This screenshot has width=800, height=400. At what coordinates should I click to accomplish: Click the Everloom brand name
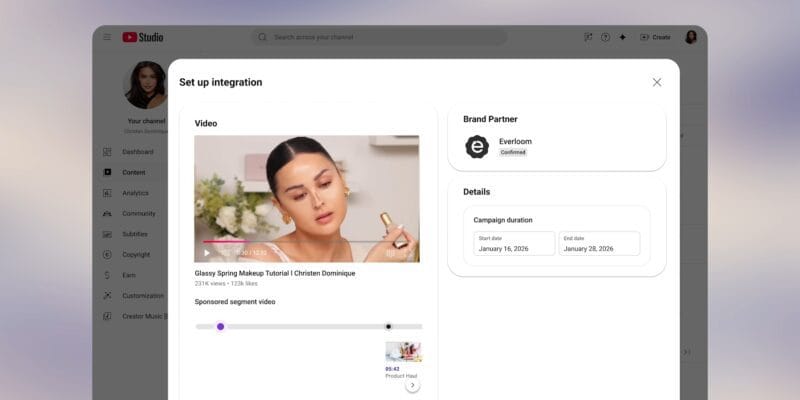pos(515,141)
